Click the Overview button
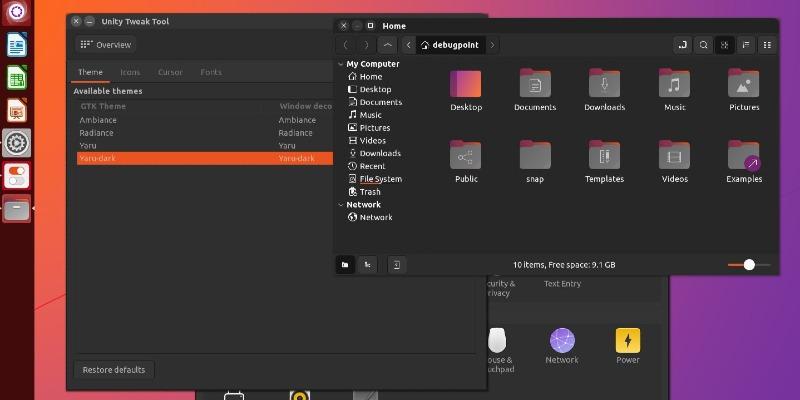 pos(105,45)
